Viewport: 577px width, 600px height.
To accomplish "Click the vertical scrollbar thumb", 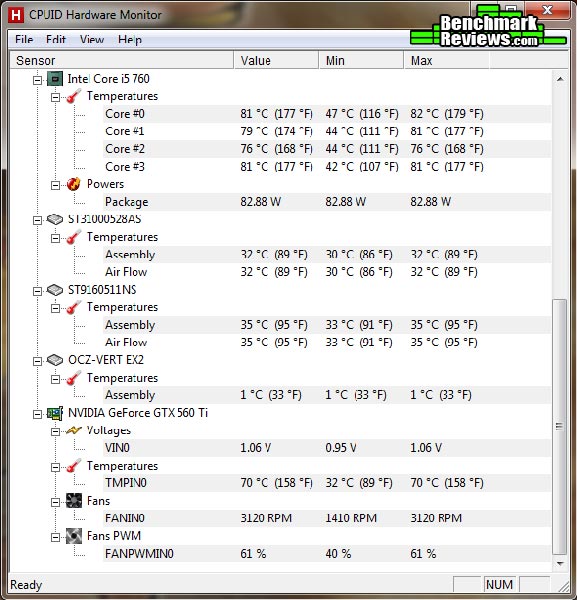I will tap(560, 427).
